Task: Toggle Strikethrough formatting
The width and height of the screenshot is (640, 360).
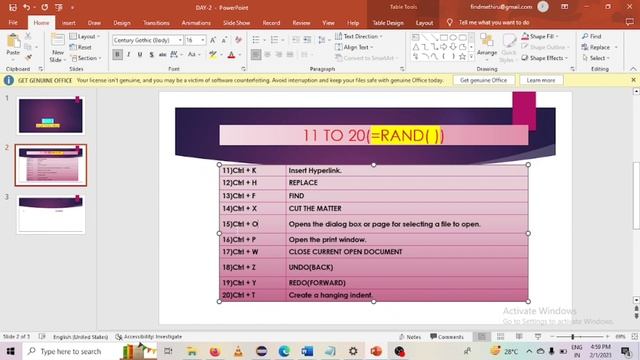Action: point(162,54)
